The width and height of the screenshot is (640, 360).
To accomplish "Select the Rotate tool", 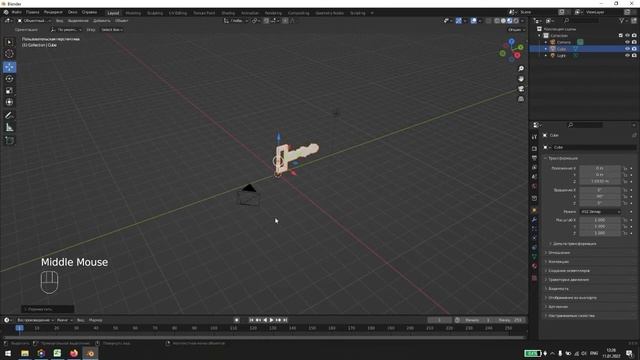I will click(9, 79).
